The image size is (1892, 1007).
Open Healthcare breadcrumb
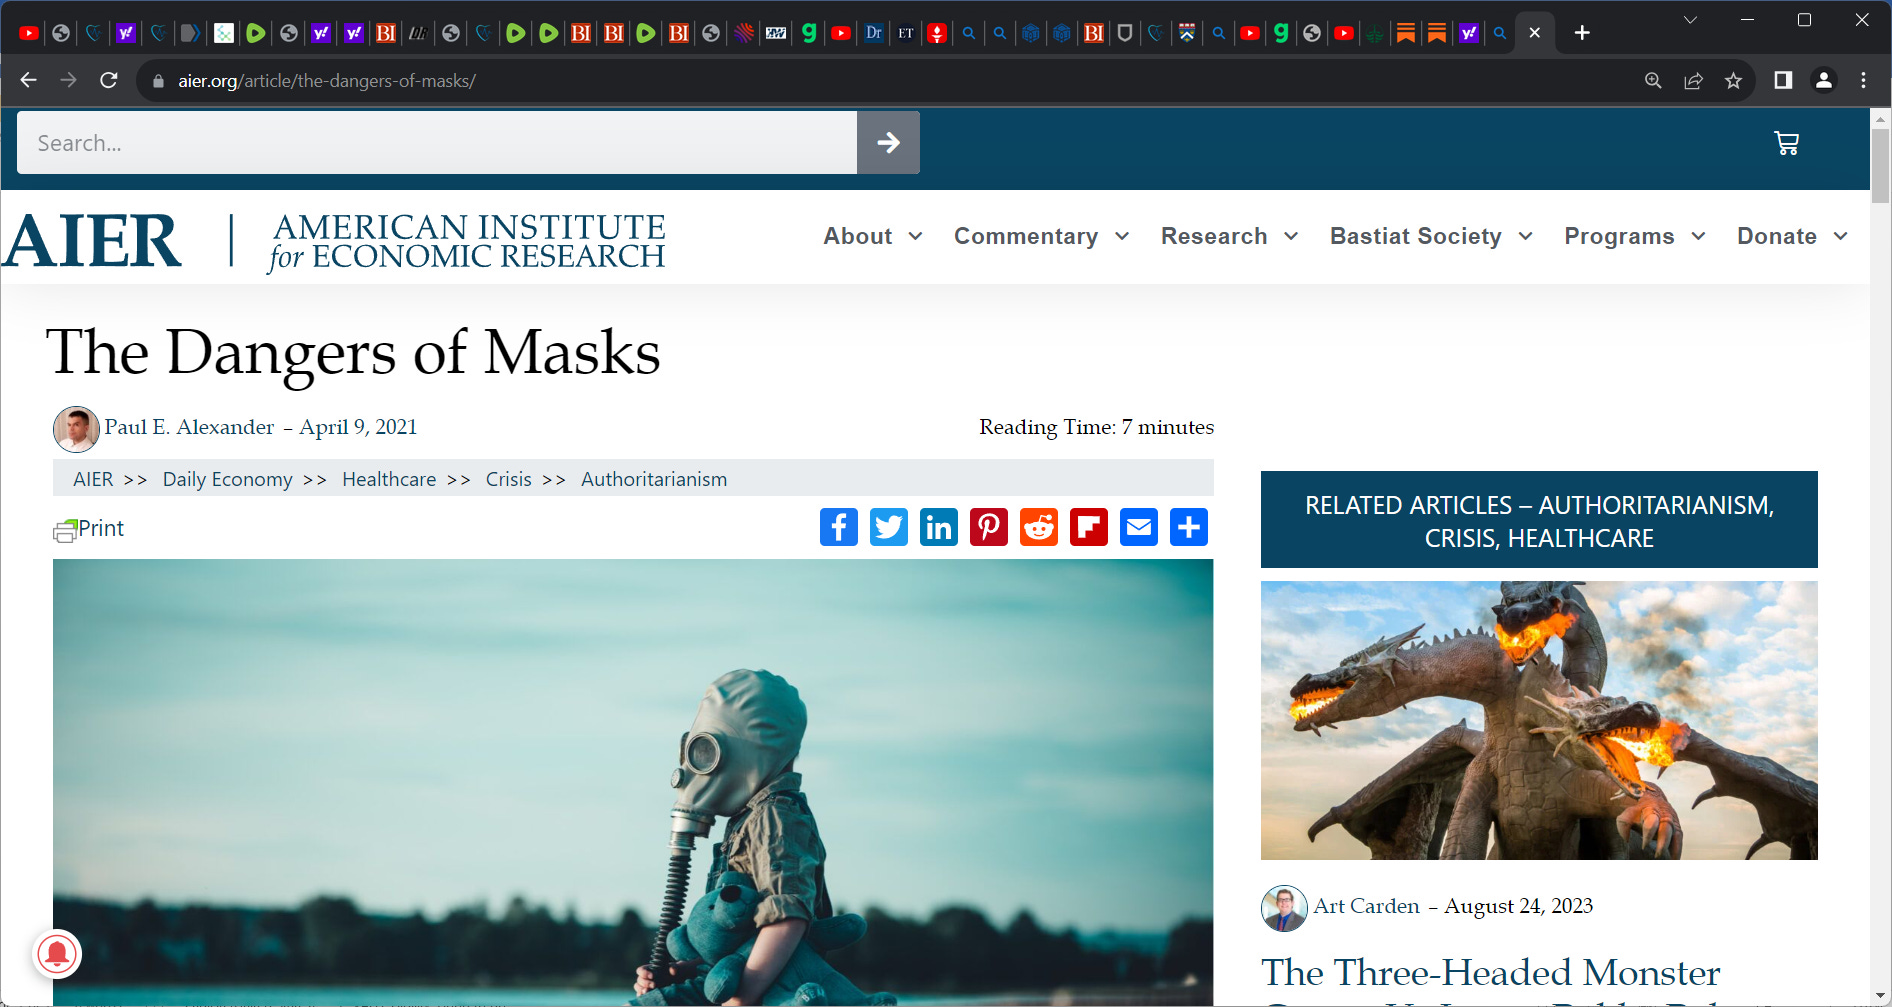point(389,479)
